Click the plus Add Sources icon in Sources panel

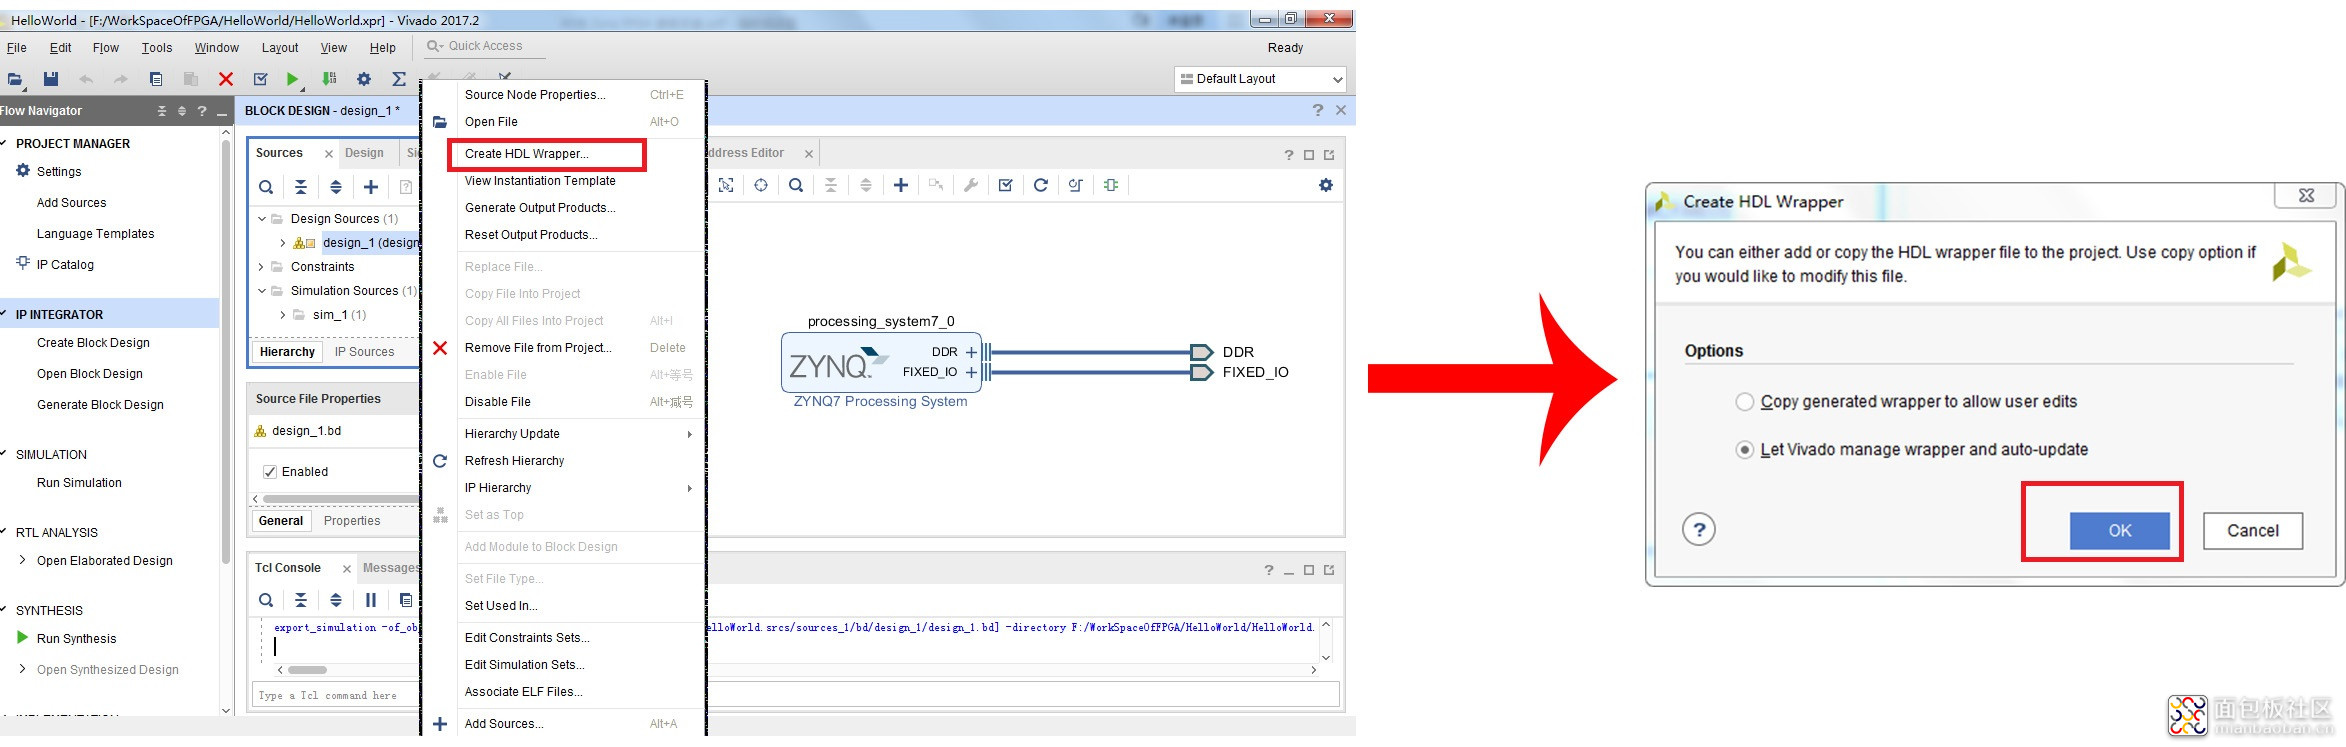(371, 187)
